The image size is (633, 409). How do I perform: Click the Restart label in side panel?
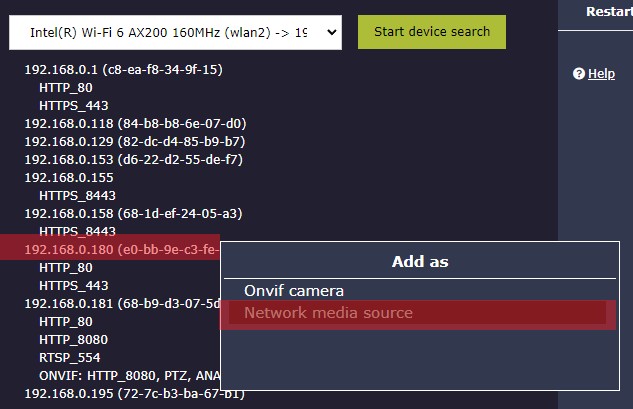click(608, 12)
